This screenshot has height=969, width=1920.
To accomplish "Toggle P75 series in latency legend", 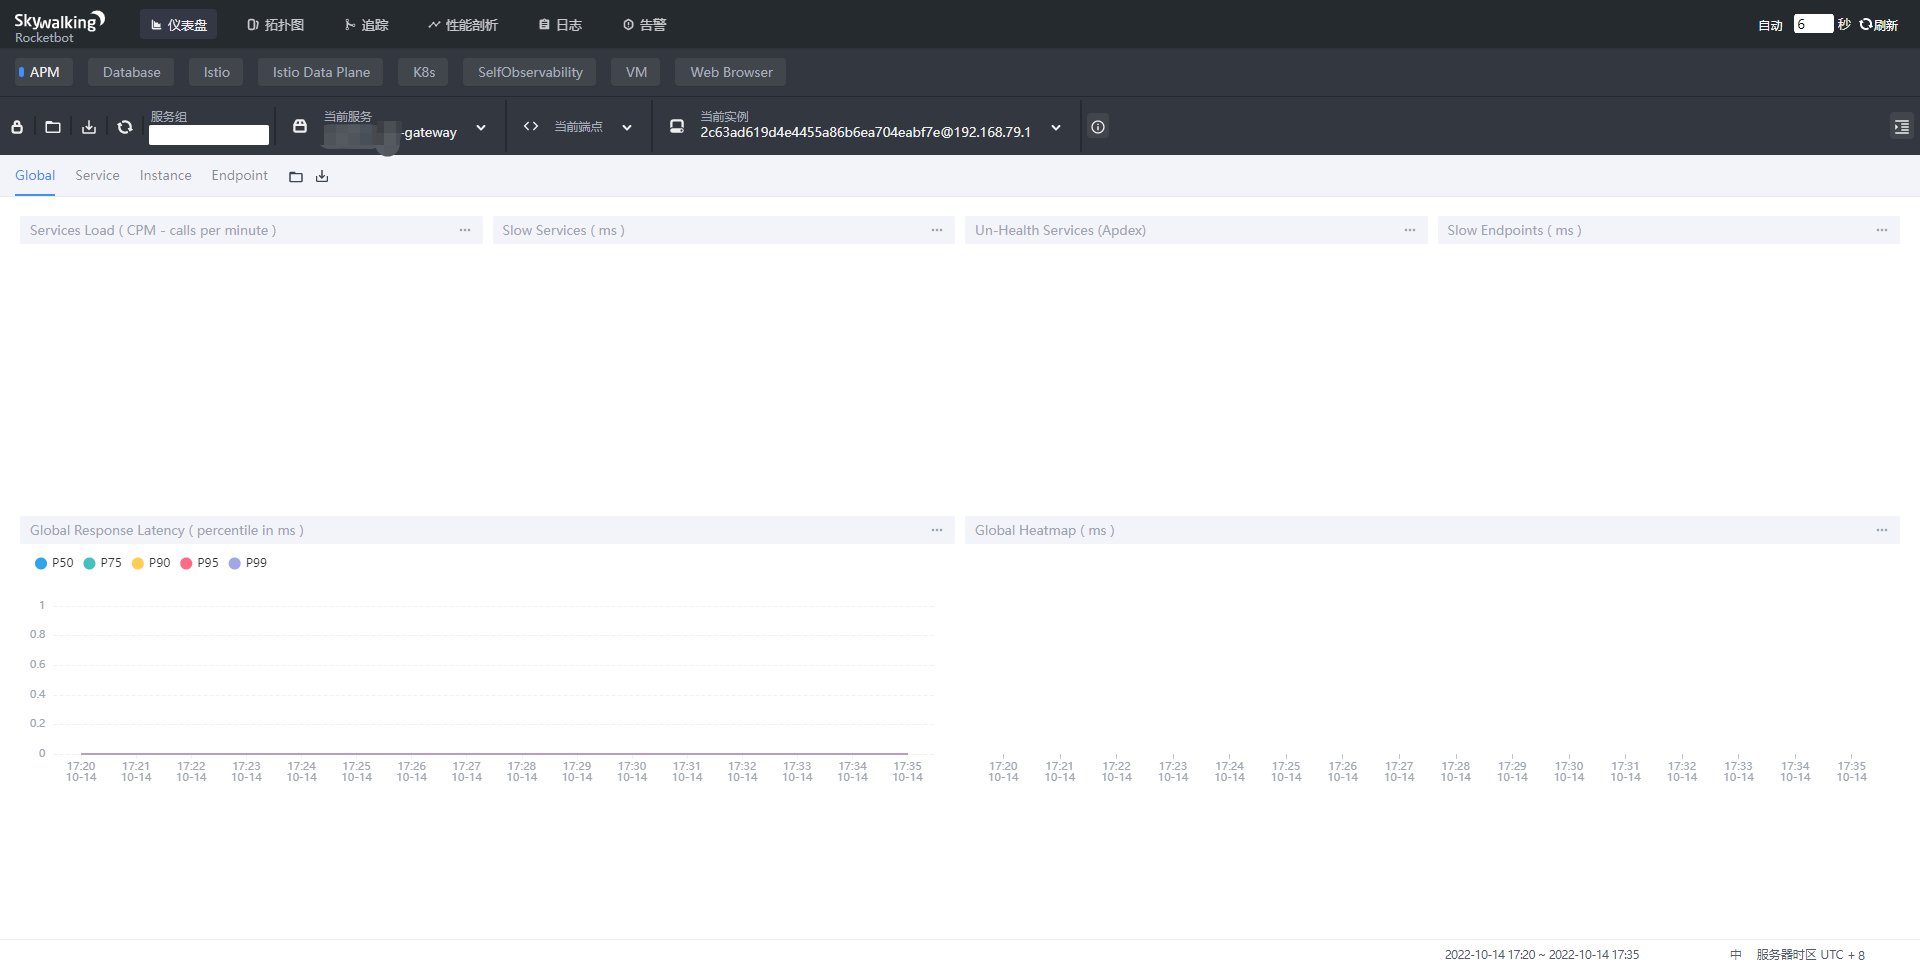I will (102, 563).
